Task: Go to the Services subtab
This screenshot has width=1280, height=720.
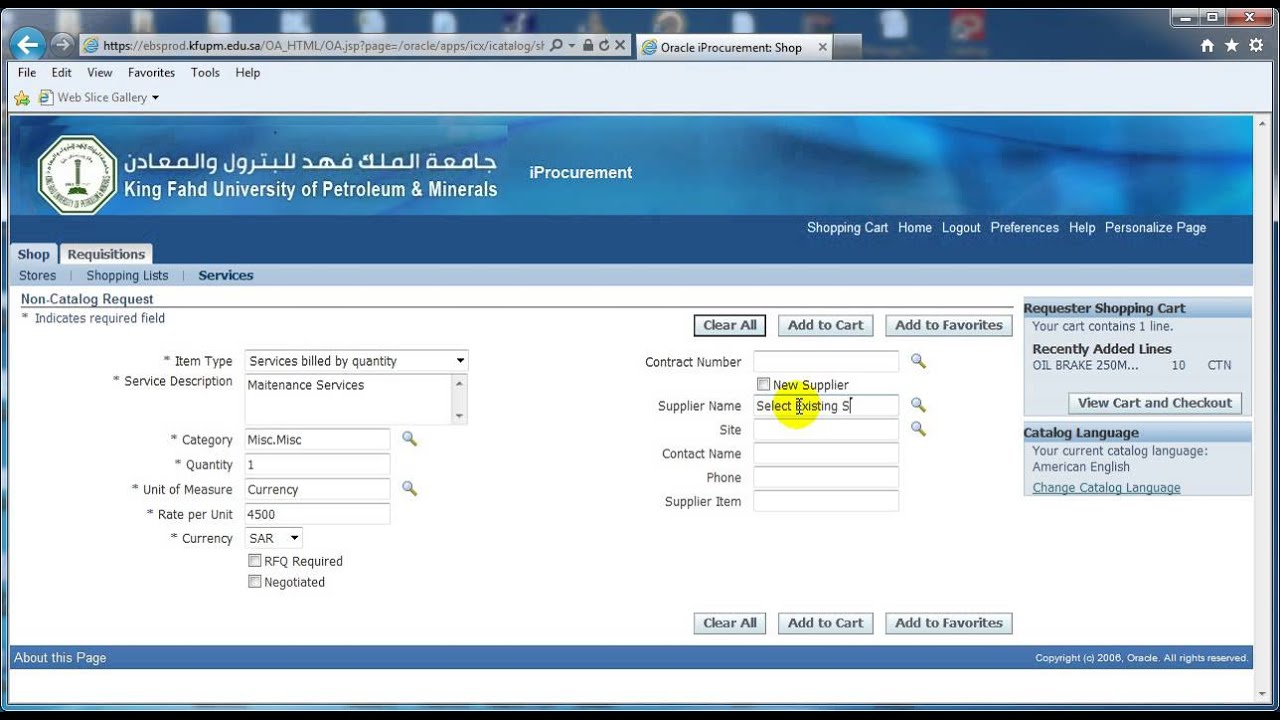Action: pos(226,275)
